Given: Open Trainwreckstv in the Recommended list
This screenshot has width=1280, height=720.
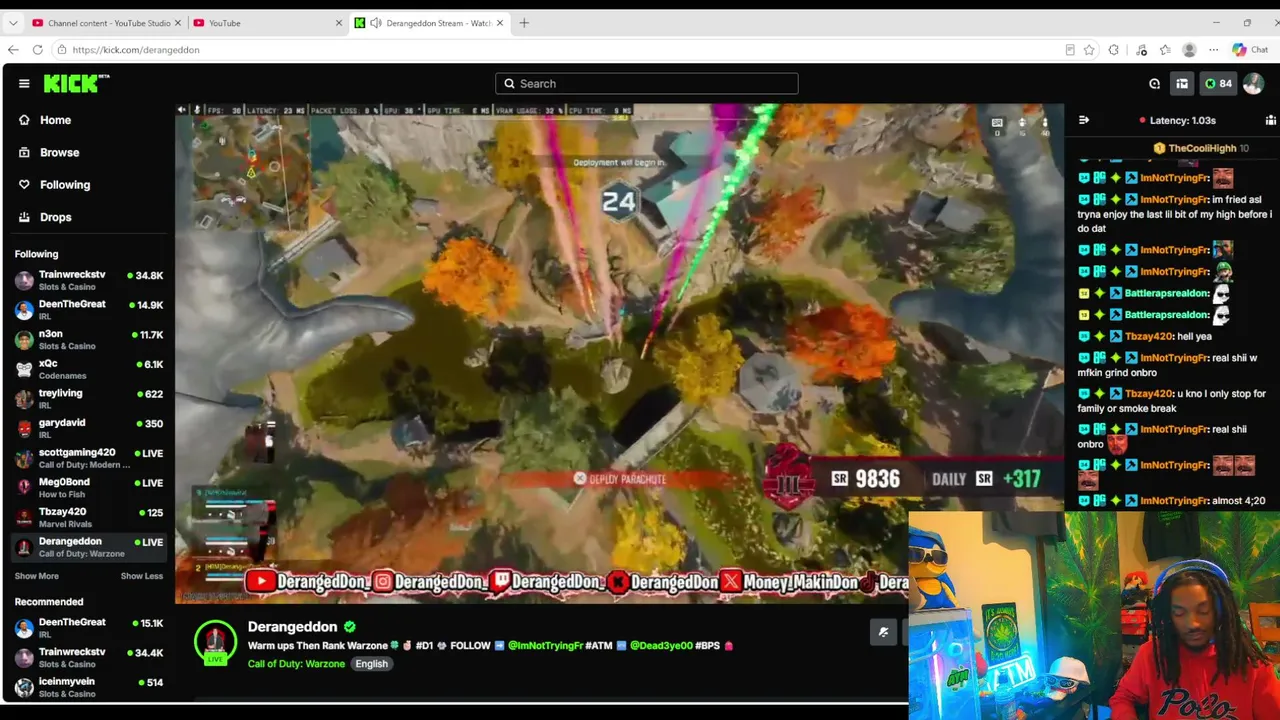Looking at the screenshot, I should tap(89, 658).
